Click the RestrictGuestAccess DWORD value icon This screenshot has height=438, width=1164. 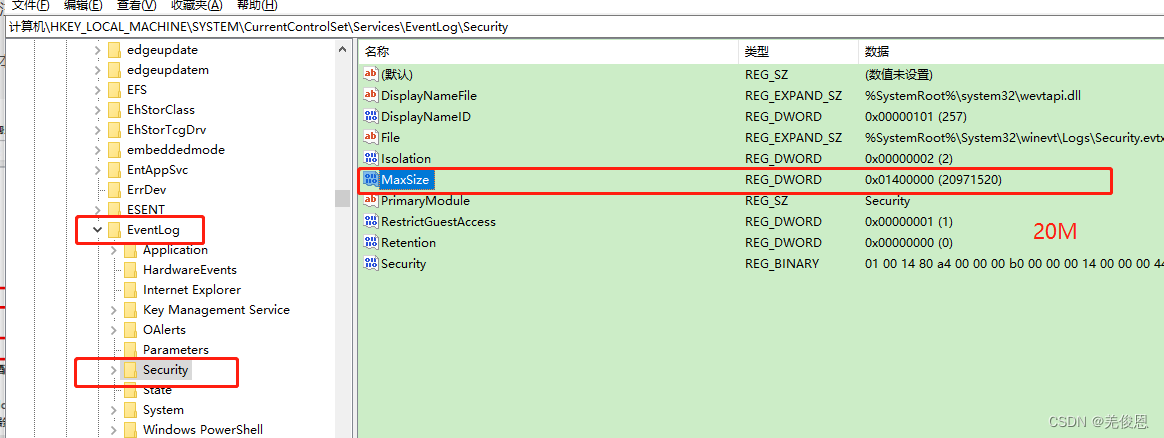pyautogui.click(x=370, y=221)
